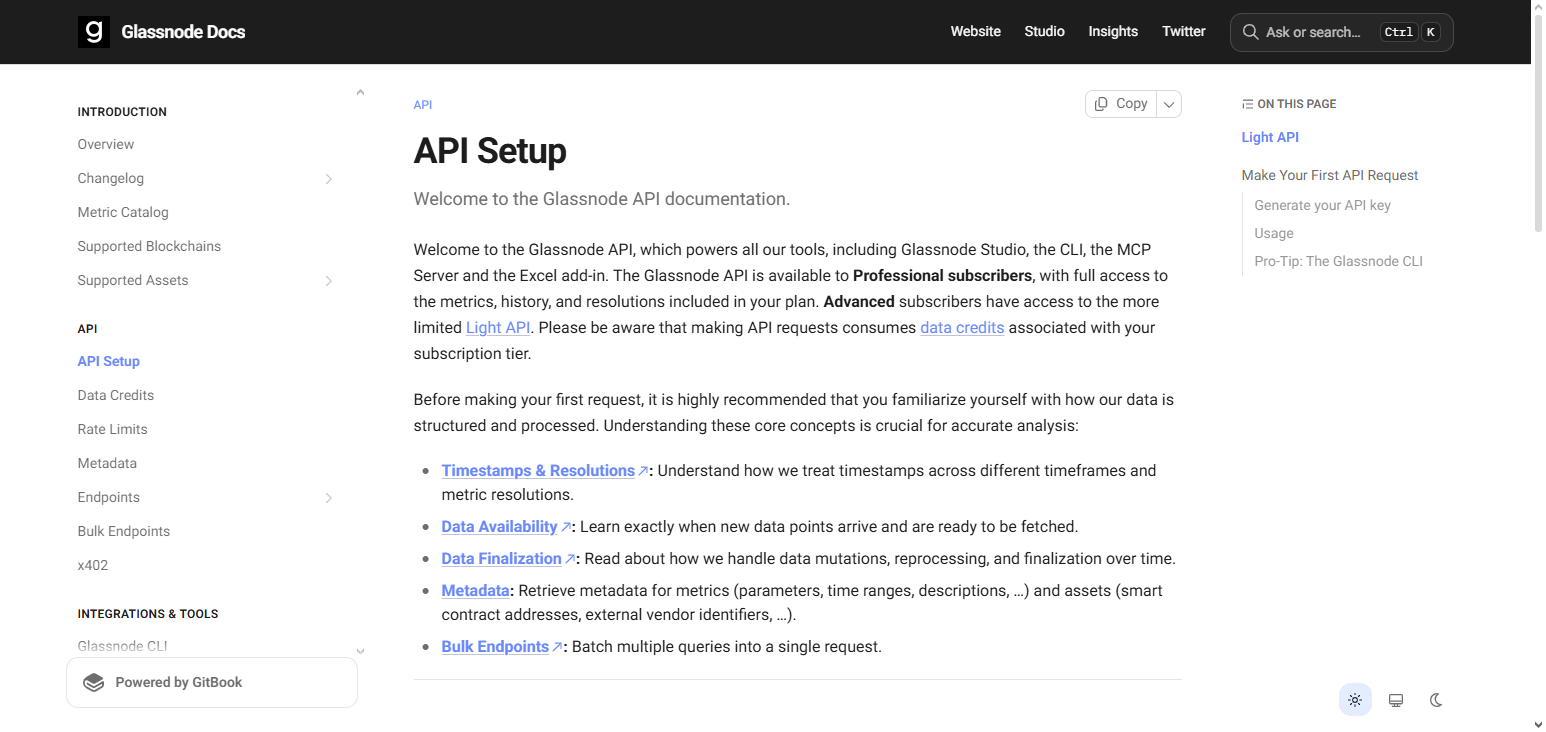1546x732 pixels.
Task: Click the Copy page button
Action: [1121, 104]
